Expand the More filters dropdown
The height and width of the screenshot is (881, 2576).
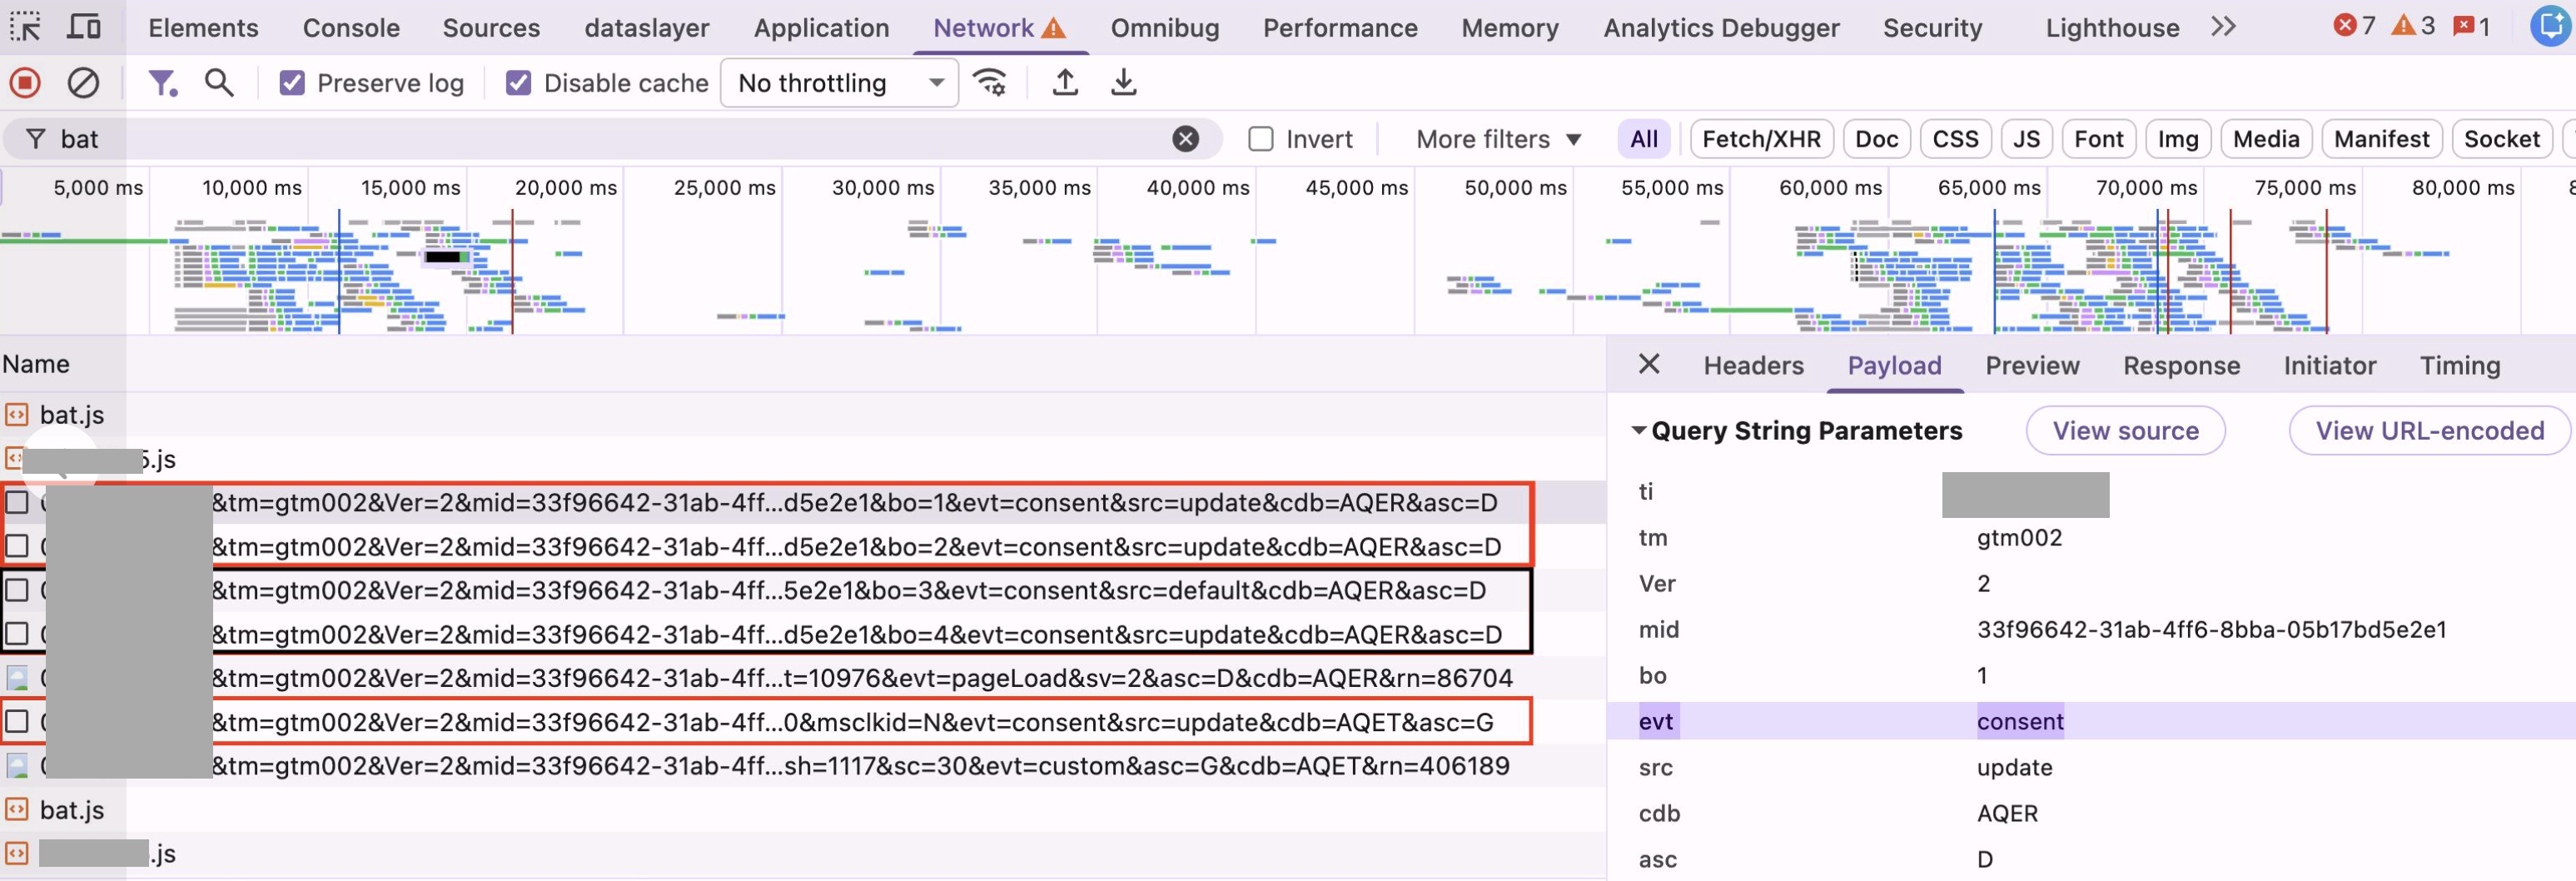pyautogui.click(x=1498, y=139)
